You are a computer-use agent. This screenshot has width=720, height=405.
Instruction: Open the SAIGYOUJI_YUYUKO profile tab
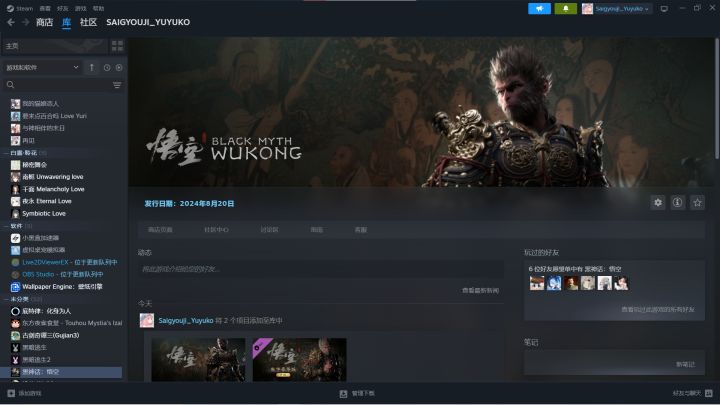click(x=148, y=22)
